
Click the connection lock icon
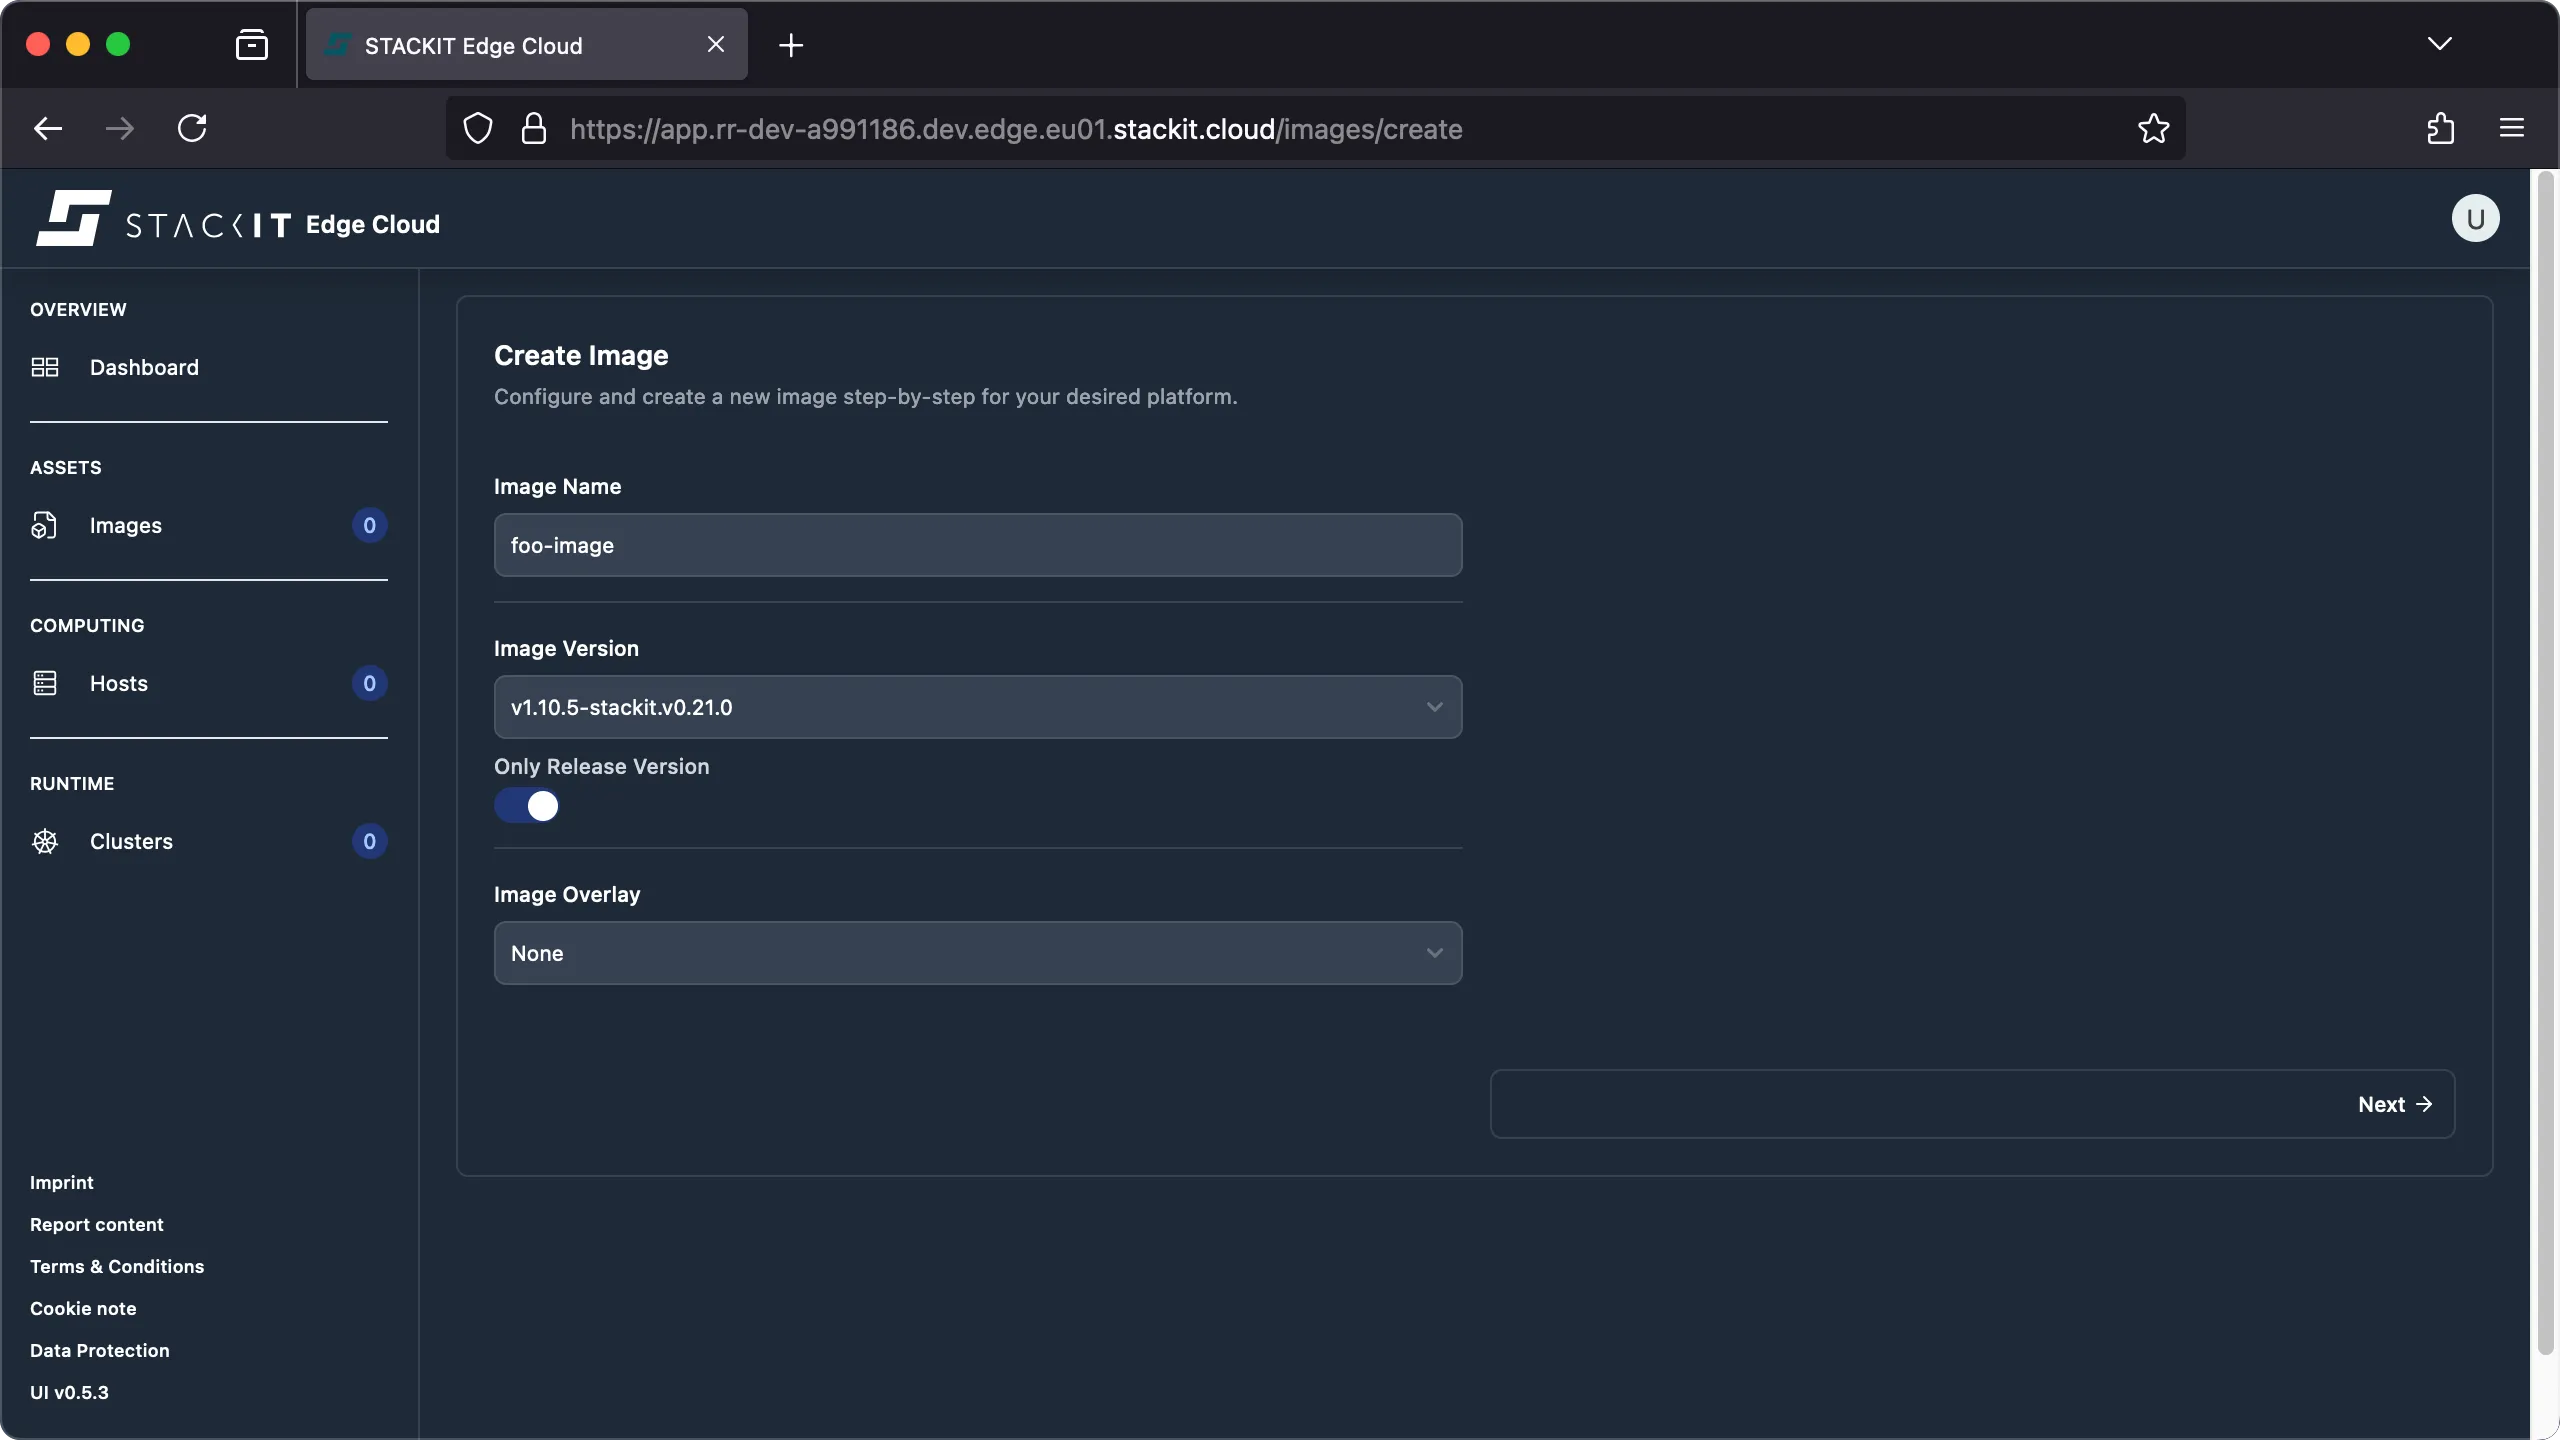534,128
